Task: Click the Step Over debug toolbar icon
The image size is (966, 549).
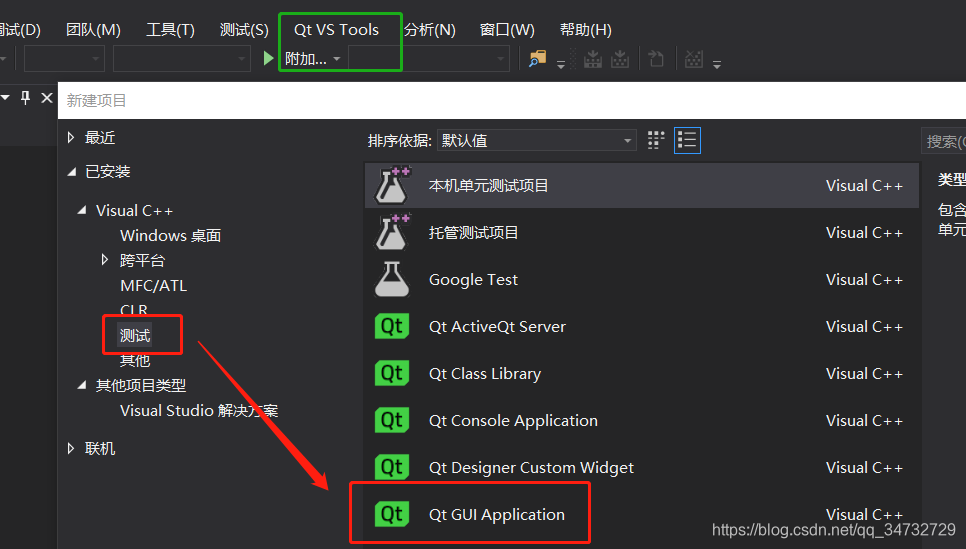Action: [x=620, y=59]
